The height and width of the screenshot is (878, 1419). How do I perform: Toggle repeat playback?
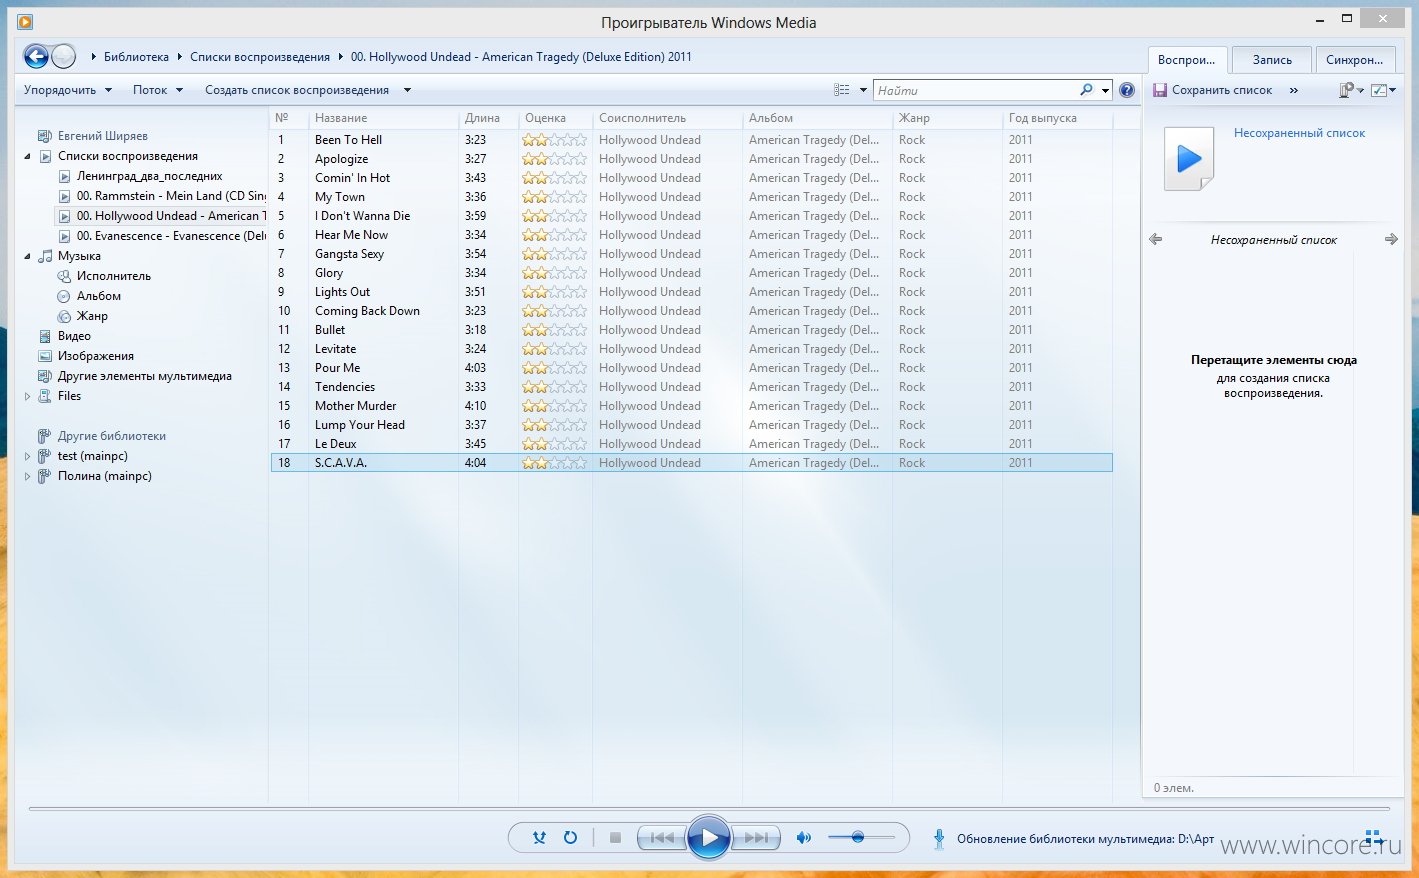pos(570,838)
